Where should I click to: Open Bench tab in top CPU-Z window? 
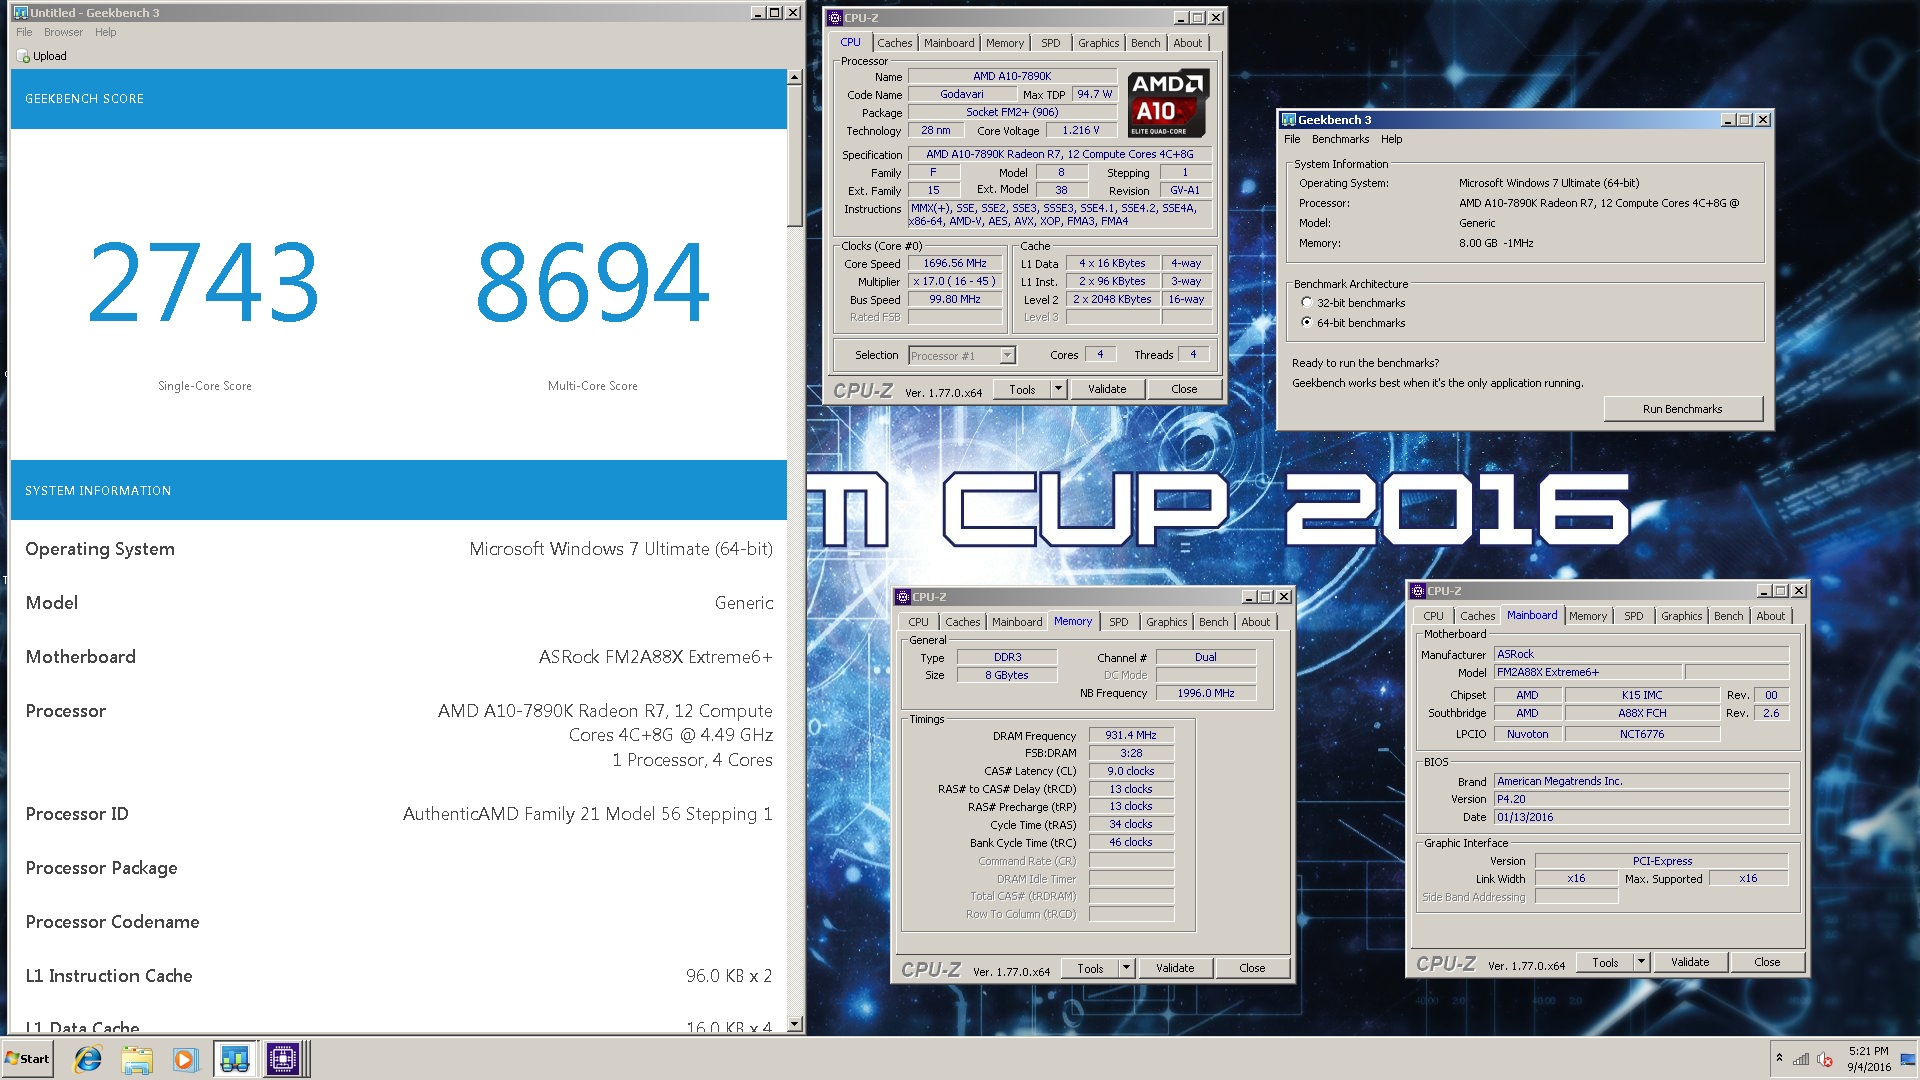tap(1146, 43)
